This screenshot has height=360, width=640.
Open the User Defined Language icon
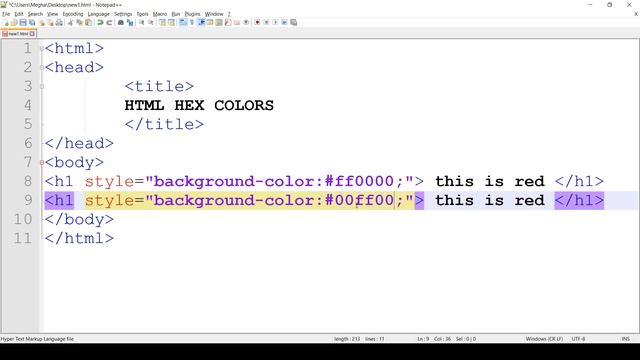click(210, 22)
